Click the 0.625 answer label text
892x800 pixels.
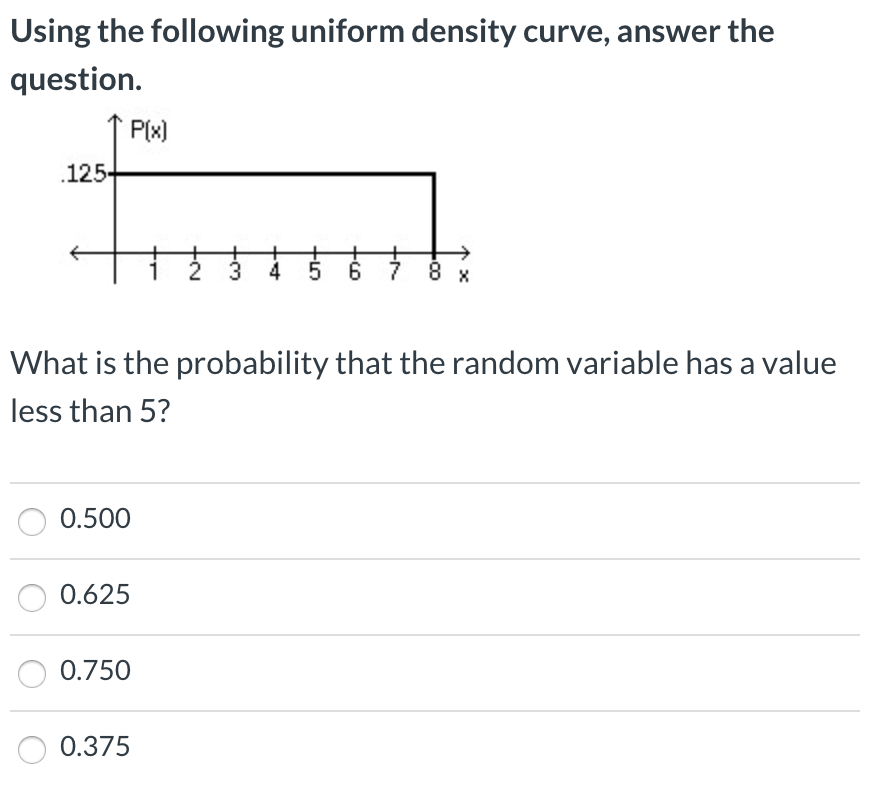(95, 595)
